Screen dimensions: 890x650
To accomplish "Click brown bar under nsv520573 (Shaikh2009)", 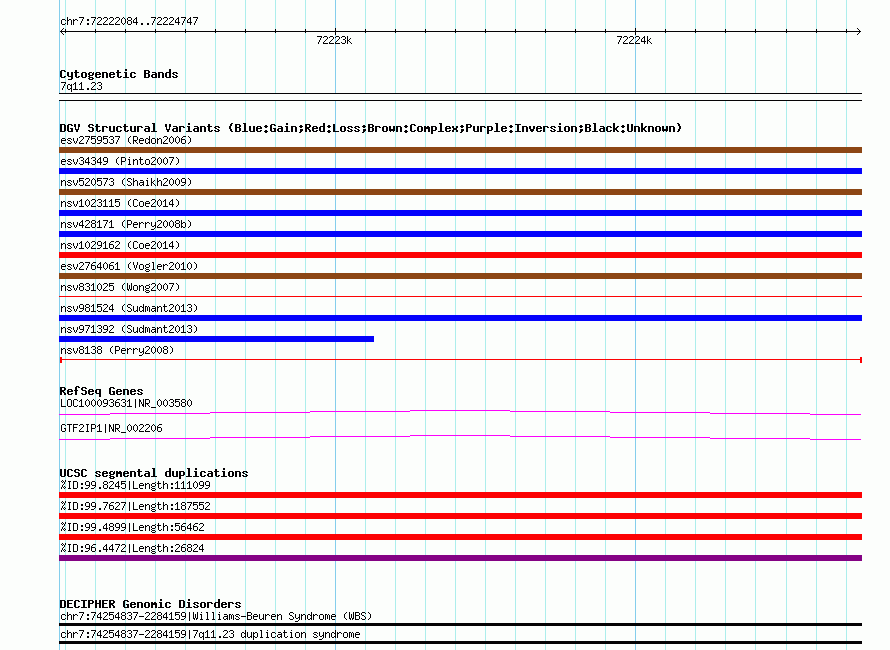I will point(460,192).
